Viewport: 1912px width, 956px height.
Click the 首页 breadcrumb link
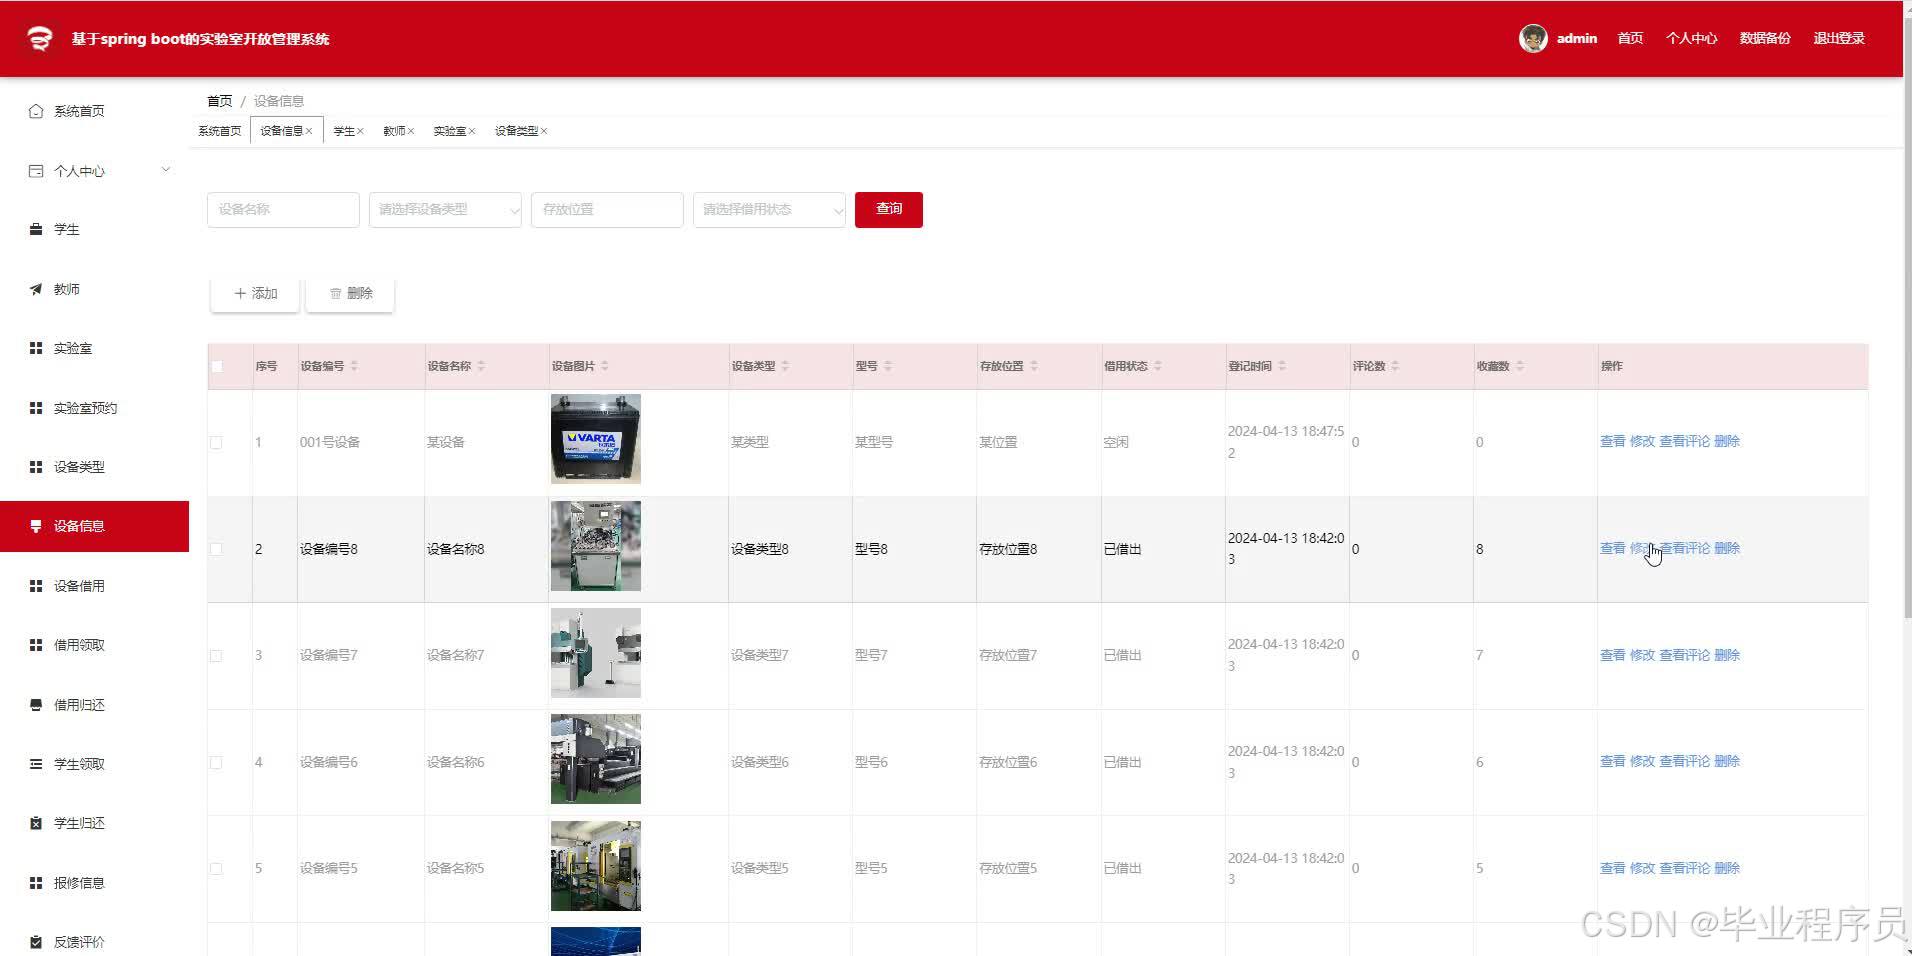click(x=219, y=101)
